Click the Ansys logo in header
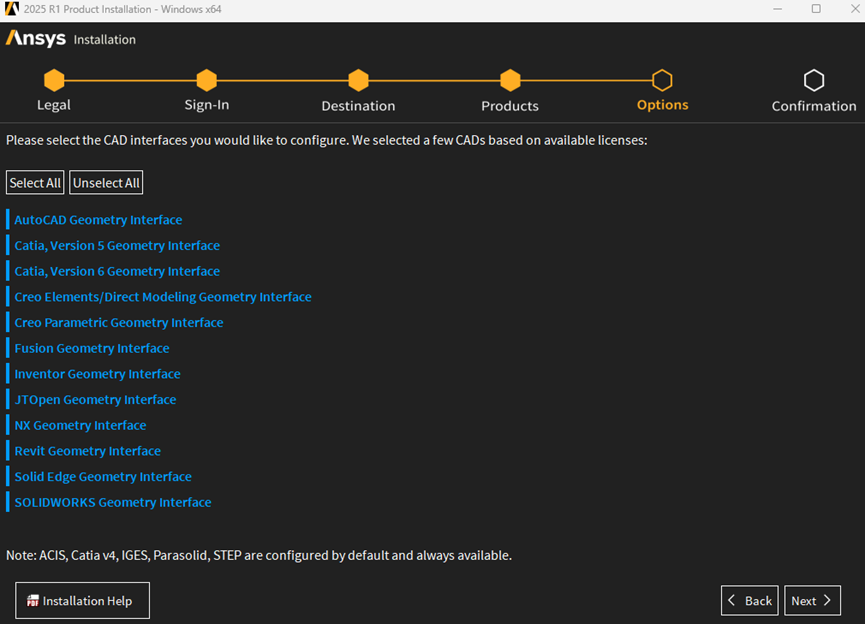 coord(36,39)
